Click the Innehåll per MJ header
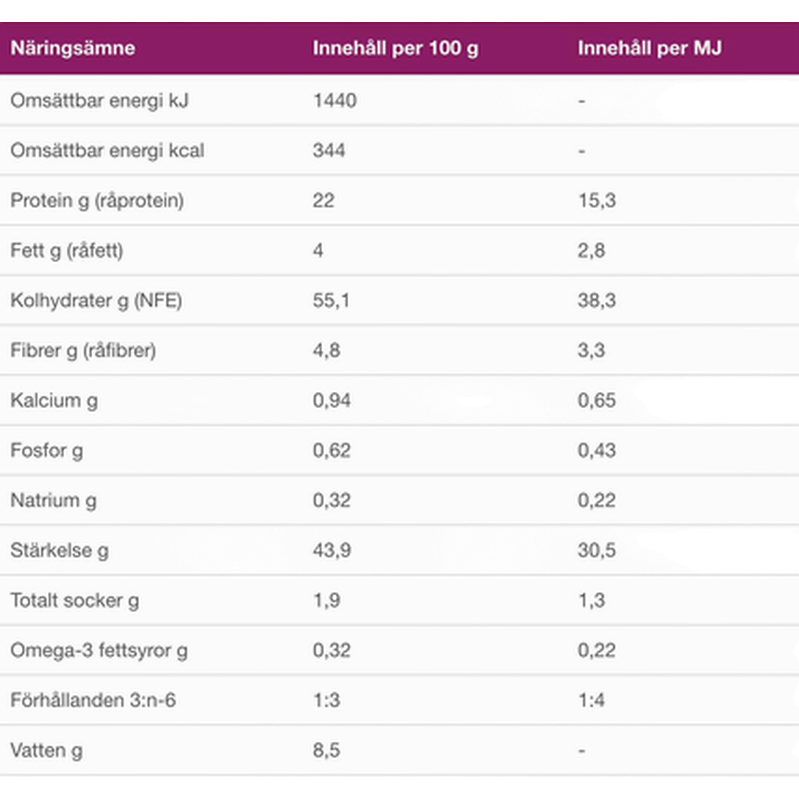 coord(649,49)
